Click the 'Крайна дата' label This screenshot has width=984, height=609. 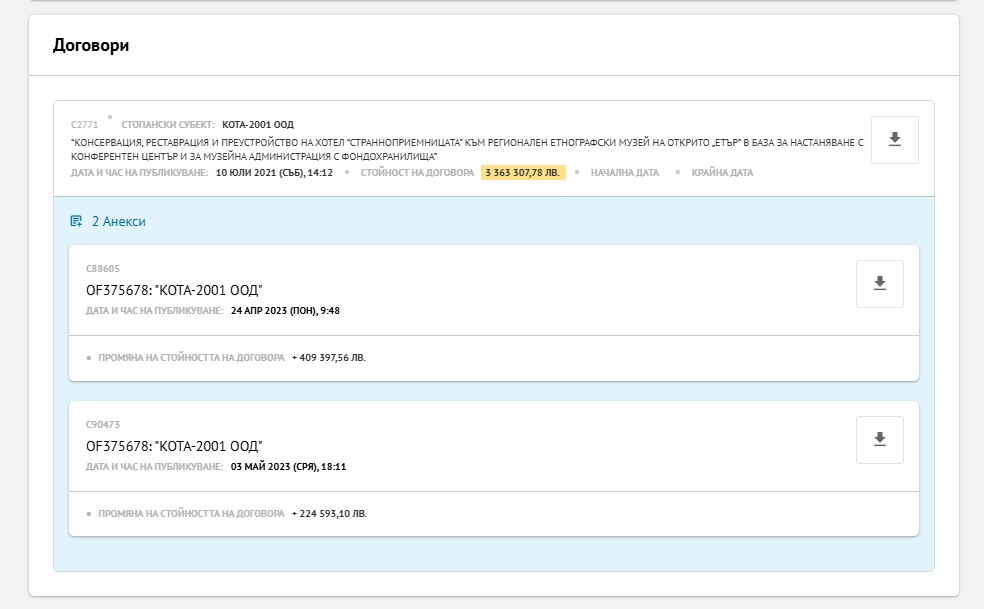click(722, 173)
